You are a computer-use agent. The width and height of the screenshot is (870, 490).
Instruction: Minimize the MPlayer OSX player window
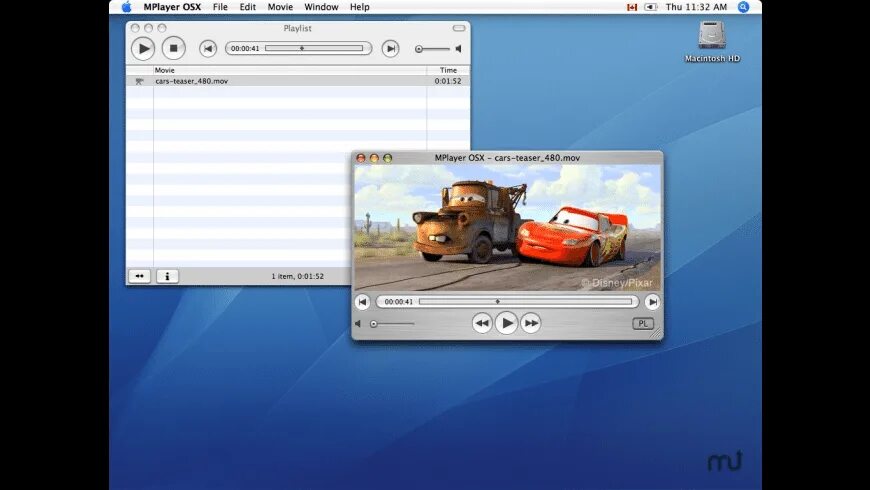(374, 158)
